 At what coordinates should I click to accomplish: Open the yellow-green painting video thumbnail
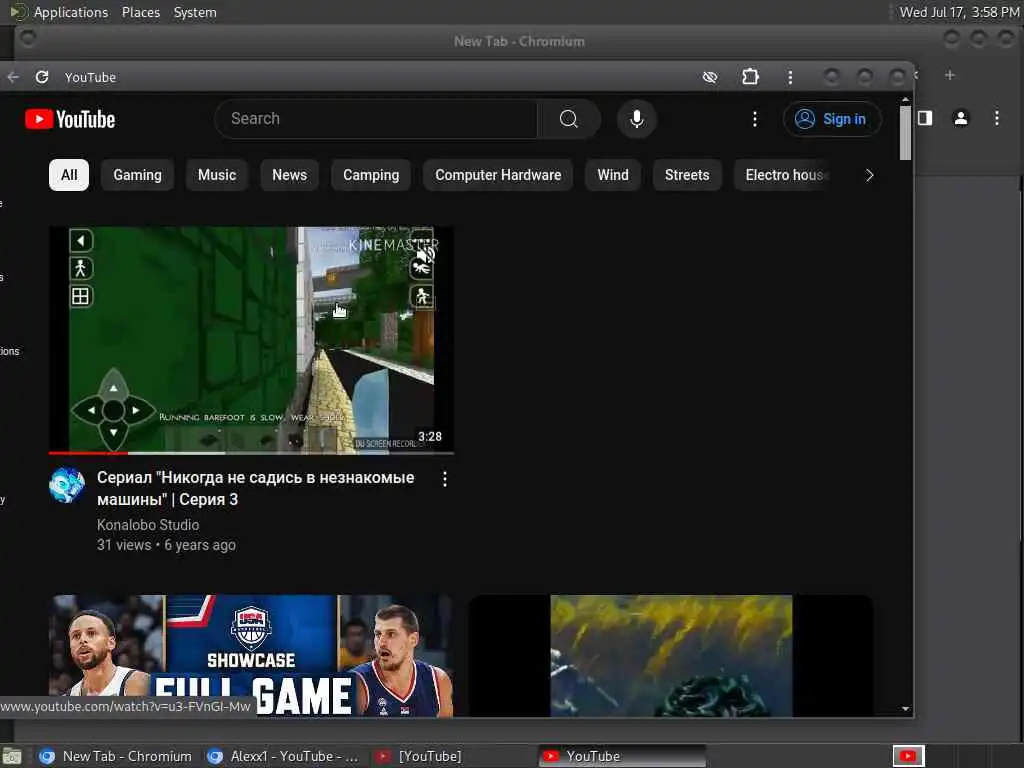pos(671,655)
